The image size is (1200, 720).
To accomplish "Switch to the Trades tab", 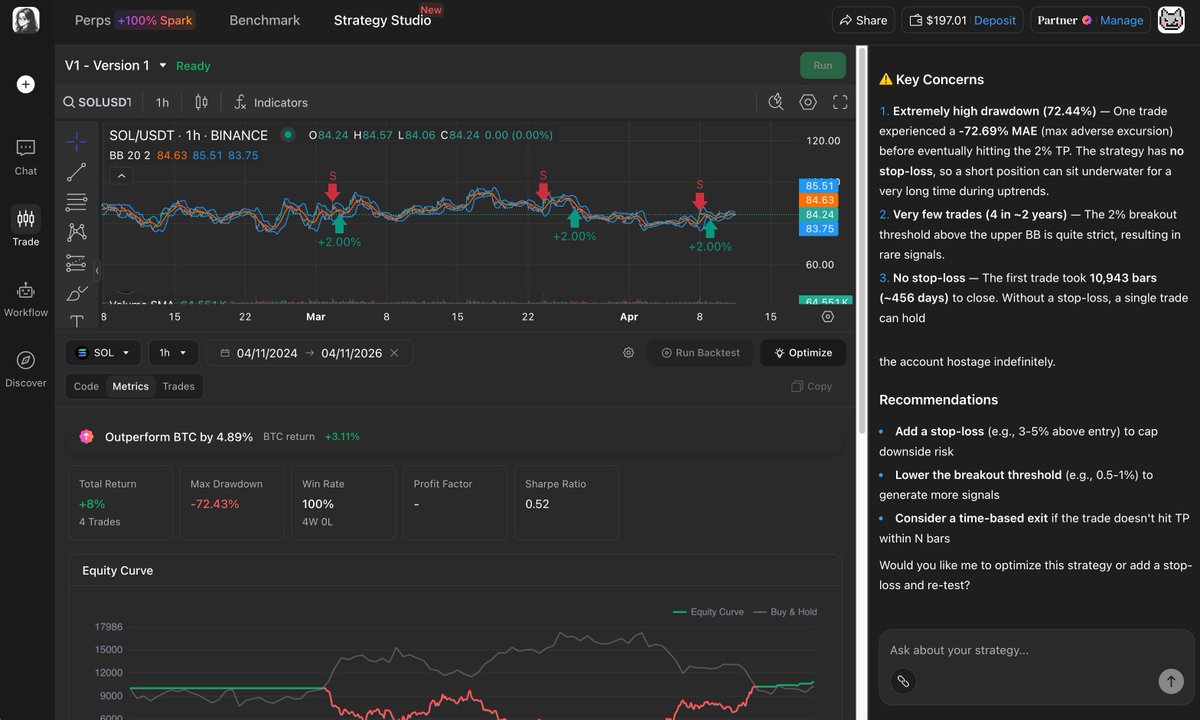I will tap(178, 386).
